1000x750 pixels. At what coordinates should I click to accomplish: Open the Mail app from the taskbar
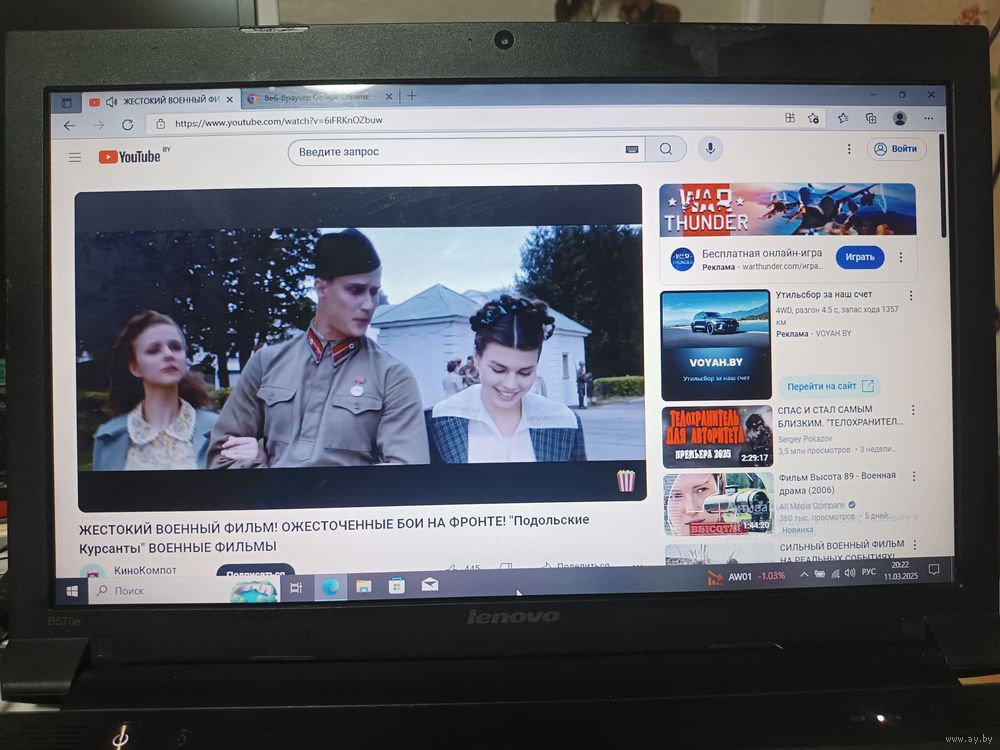point(430,584)
